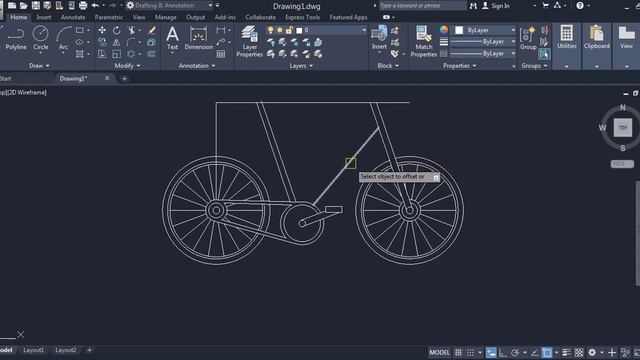The image size is (640, 360).
Task: Click the Sign In button
Action: [496, 6]
